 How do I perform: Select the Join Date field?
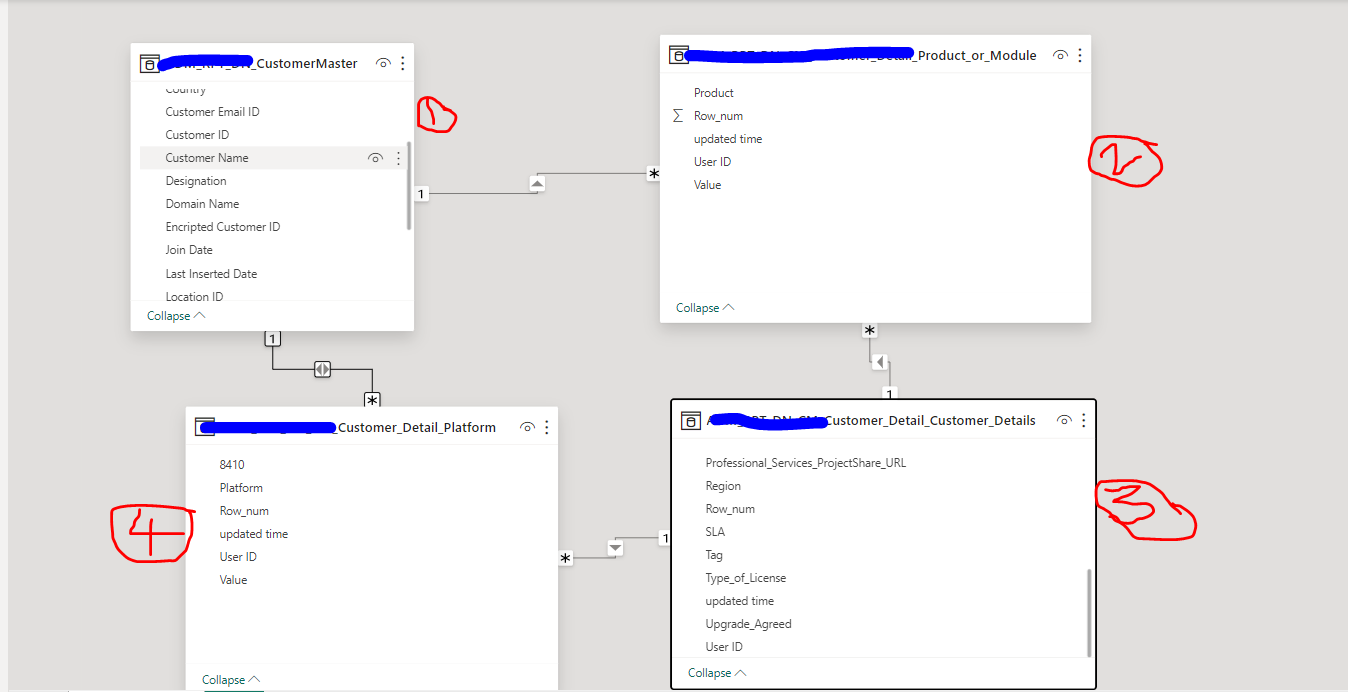pos(189,250)
